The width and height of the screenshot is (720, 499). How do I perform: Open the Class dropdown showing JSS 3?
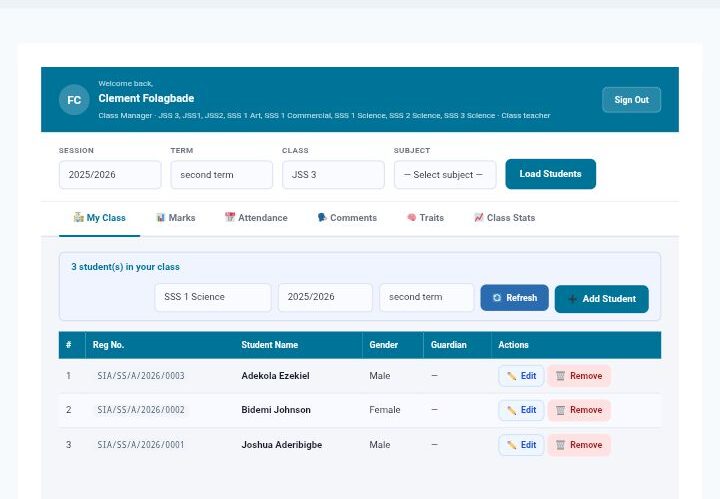(x=333, y=174)
